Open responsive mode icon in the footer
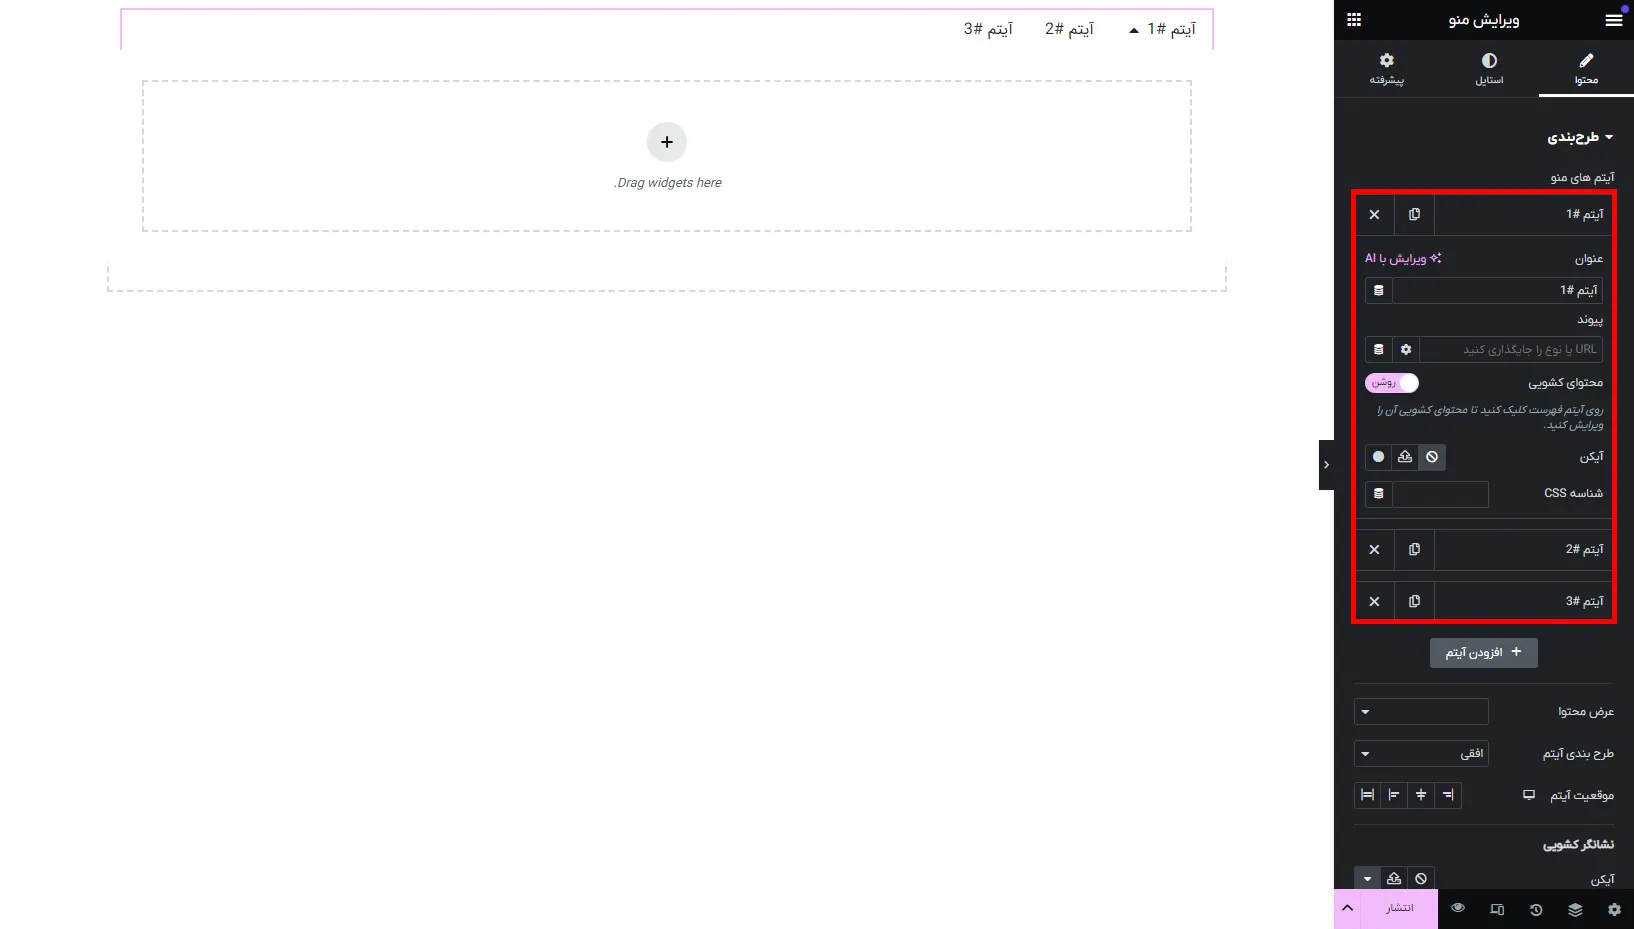This screenshot has height=929, width=1634. coord(1497,909)
